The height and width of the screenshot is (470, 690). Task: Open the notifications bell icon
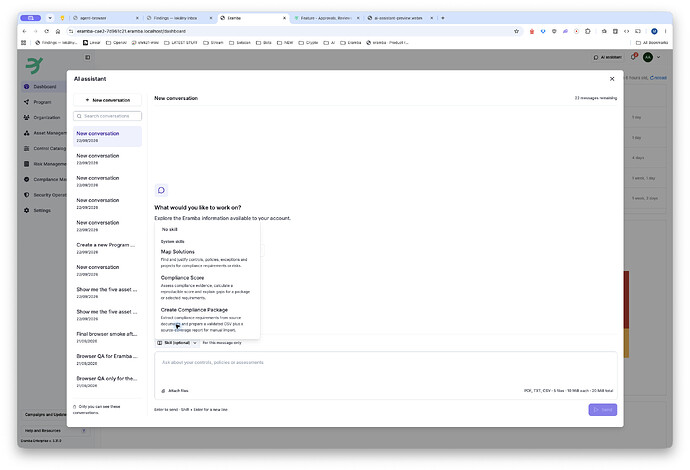(634, 57)
